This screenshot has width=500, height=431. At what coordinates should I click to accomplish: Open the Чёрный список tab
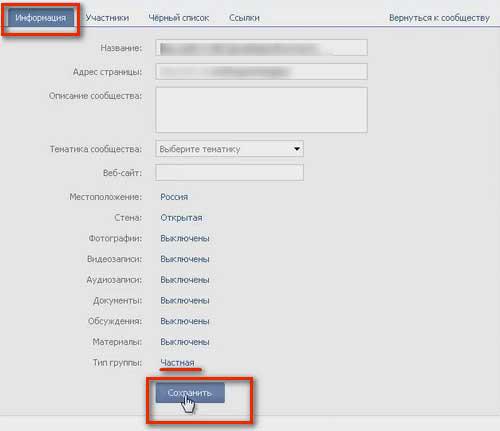(x=179, y=18)
